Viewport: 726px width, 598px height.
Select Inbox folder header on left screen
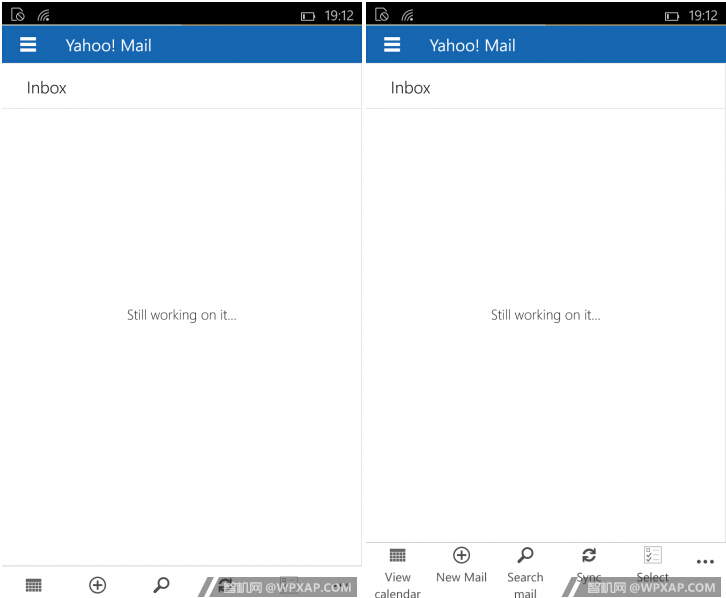pyautogui.click(x=47, y=88)
